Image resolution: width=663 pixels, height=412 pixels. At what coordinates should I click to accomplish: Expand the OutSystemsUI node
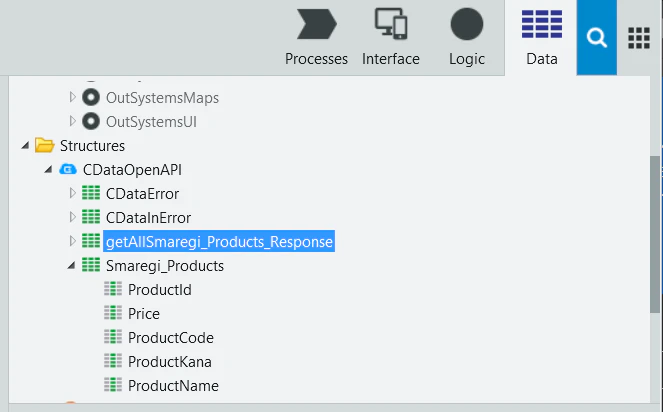72,121
